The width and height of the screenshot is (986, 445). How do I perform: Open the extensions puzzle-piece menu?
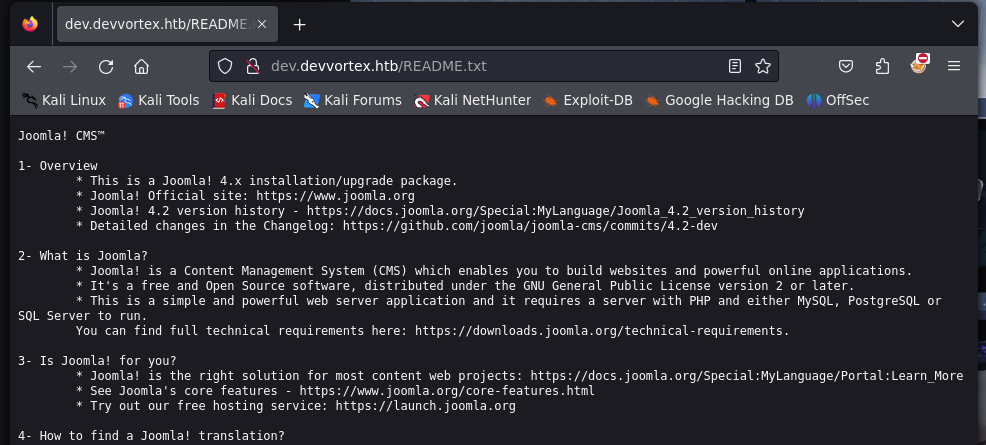tap(882, 66)
